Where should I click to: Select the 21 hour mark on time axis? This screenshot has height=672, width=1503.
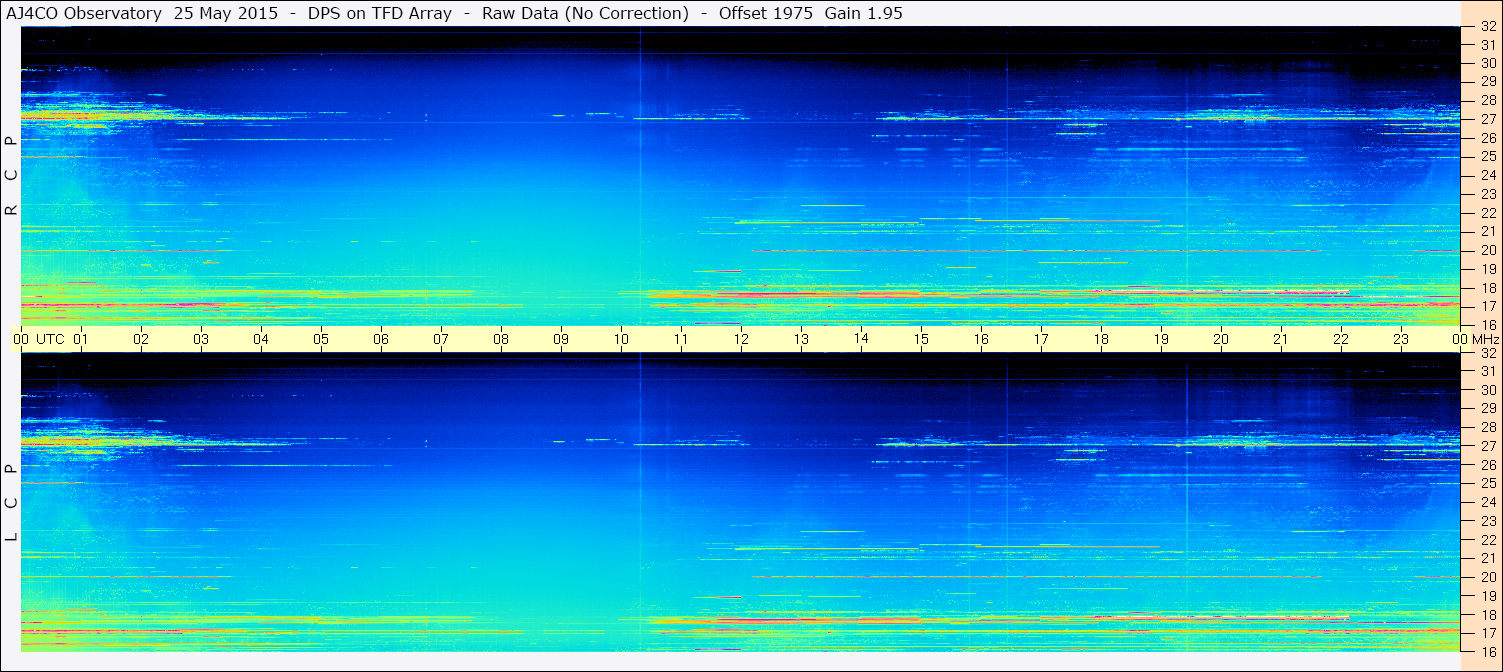[1281, 339]
